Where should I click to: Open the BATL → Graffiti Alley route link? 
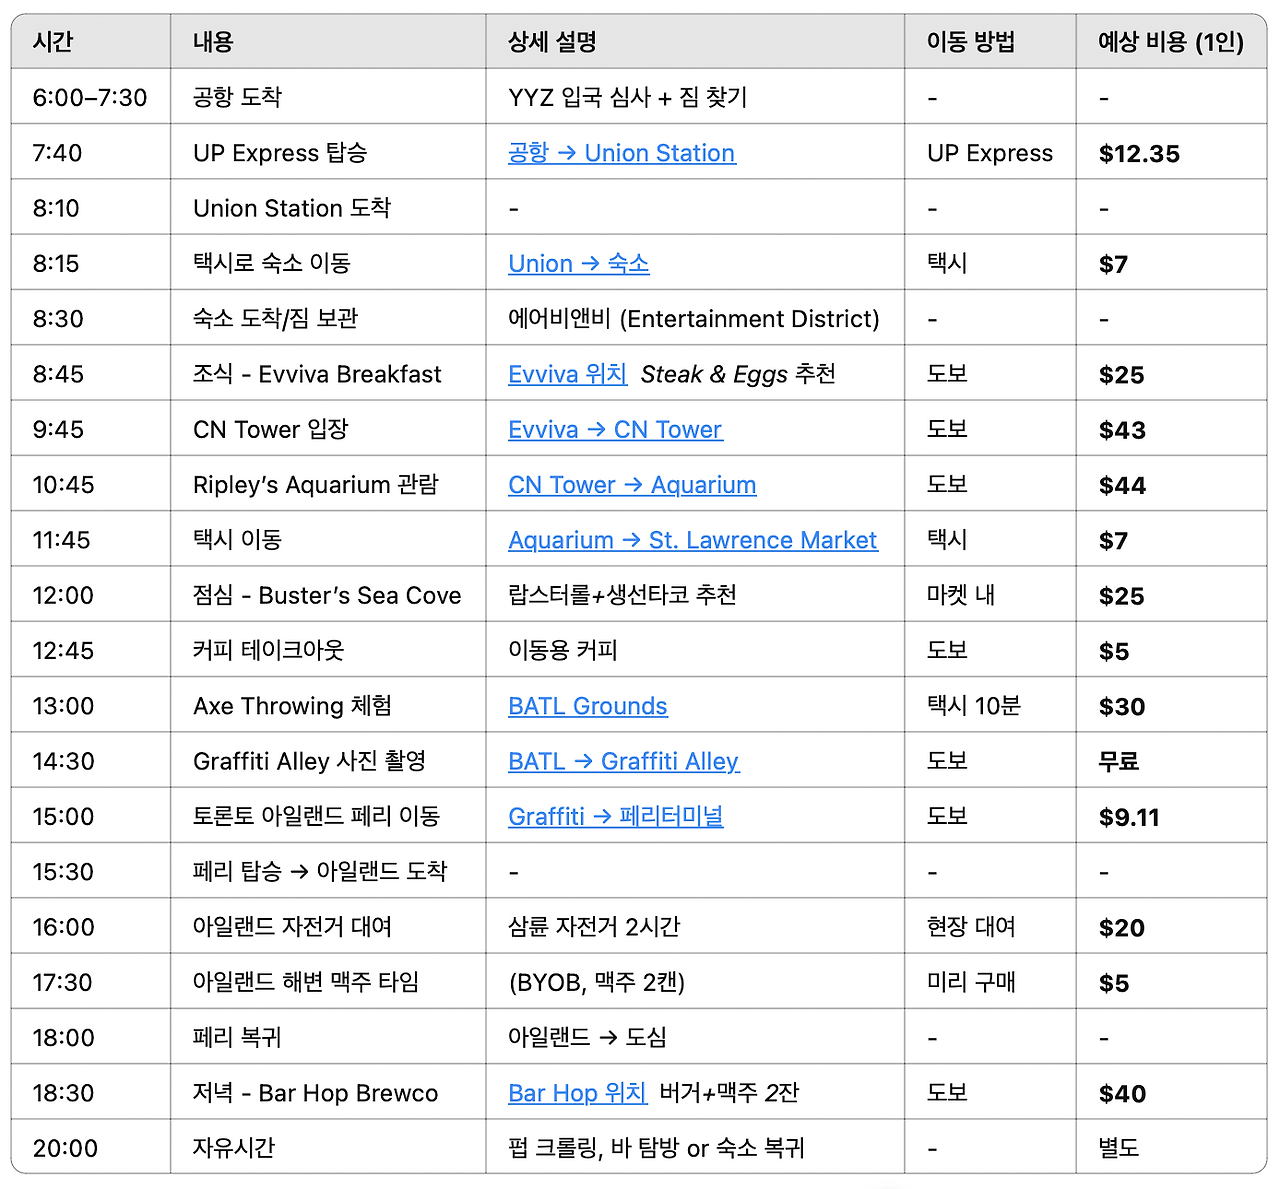(623, 760)
